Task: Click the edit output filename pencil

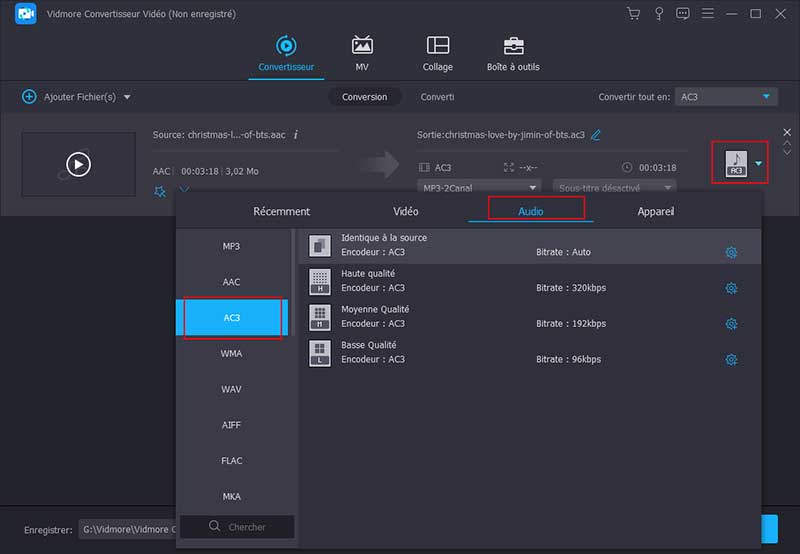Action: click(x=596, y=135)
